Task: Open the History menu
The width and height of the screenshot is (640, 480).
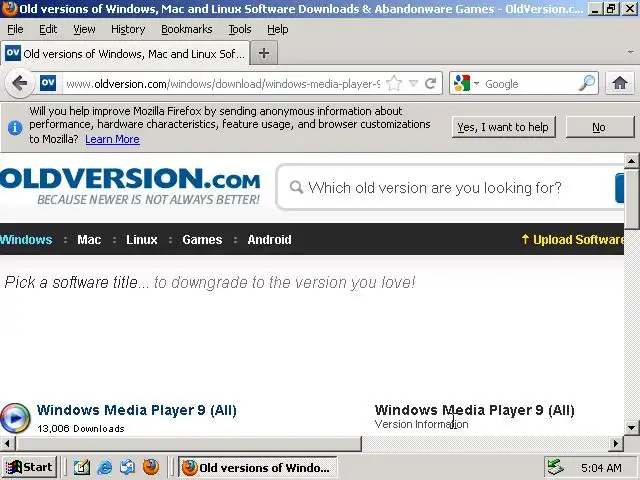Action: (x=128, y=29)
